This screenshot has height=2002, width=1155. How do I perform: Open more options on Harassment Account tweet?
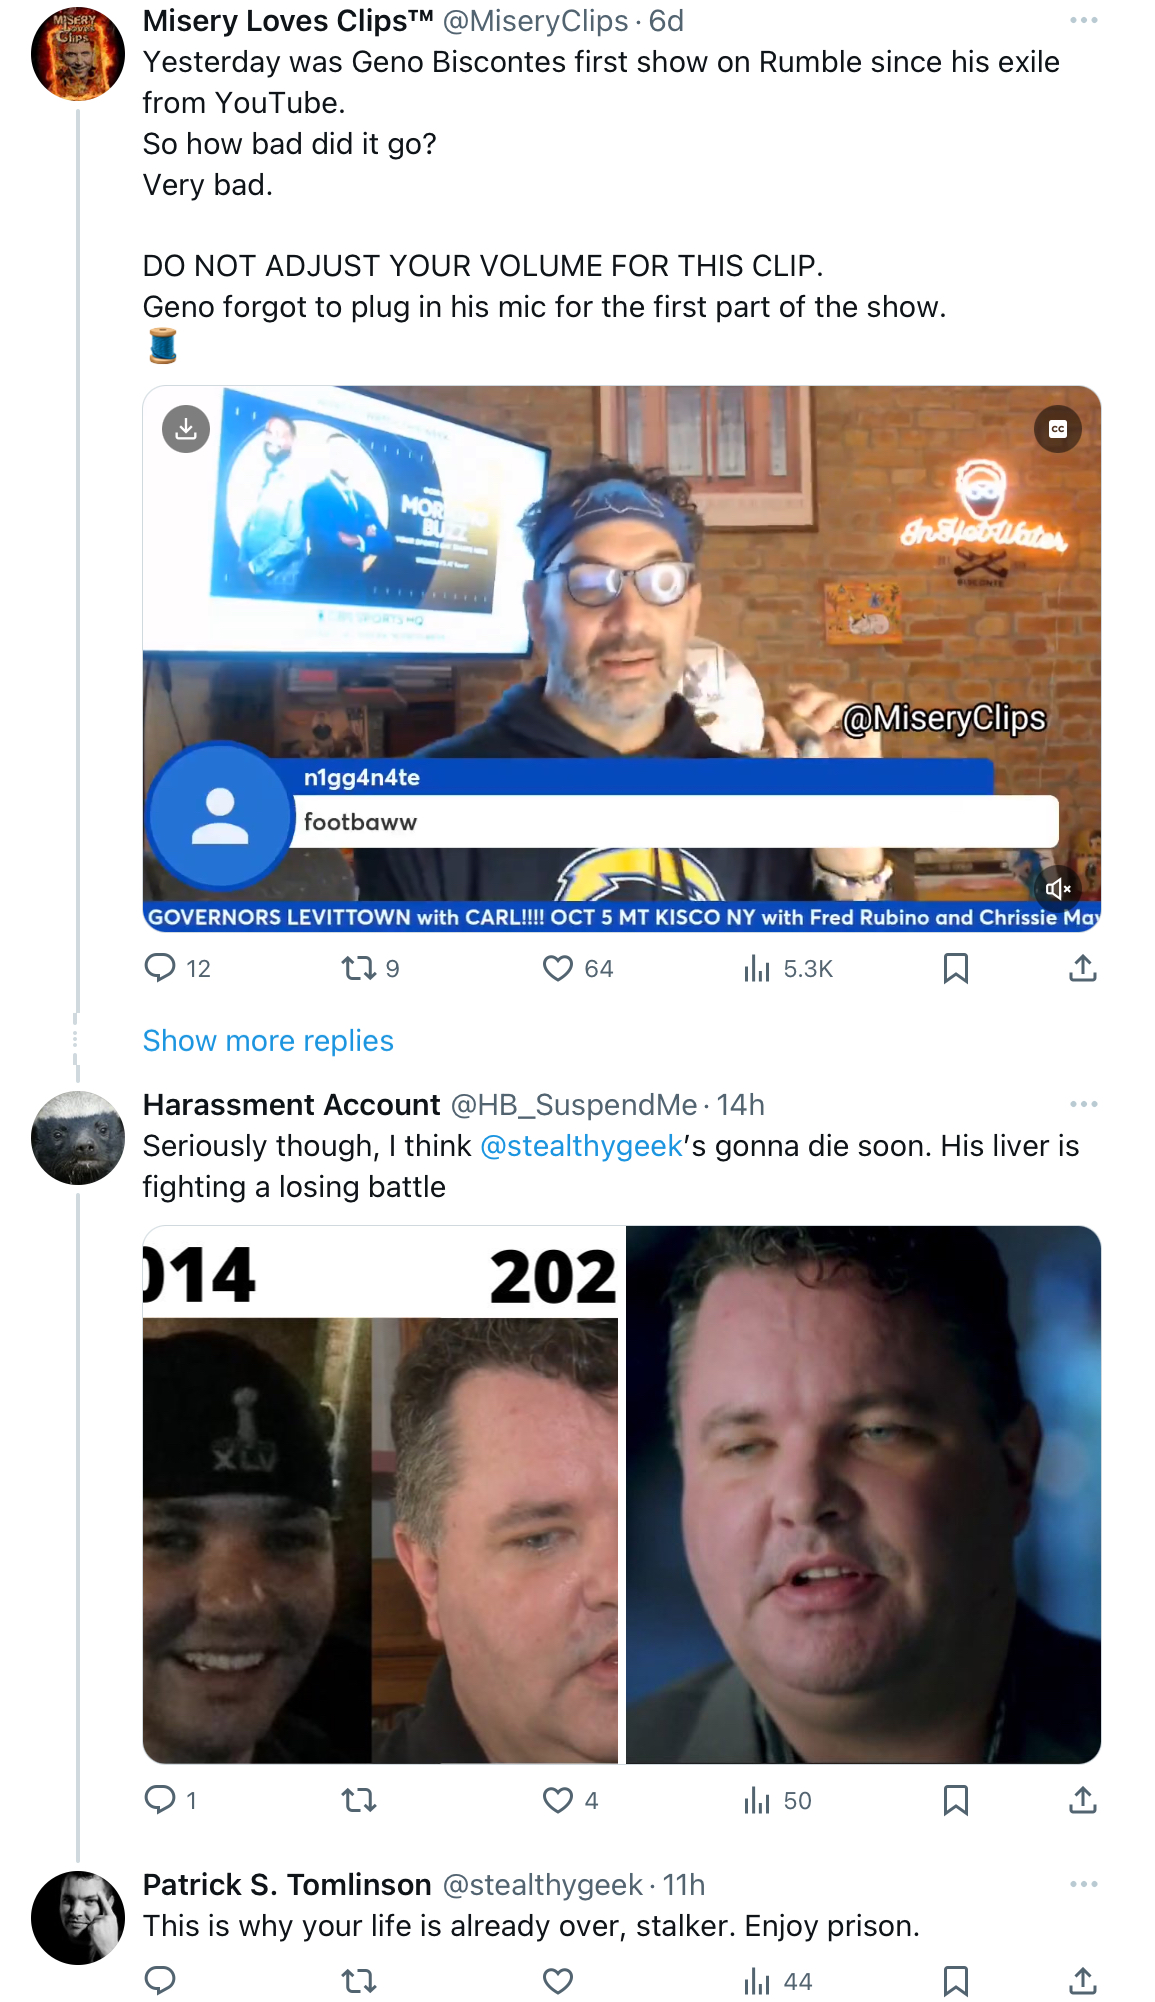tap(1083, 1104)
